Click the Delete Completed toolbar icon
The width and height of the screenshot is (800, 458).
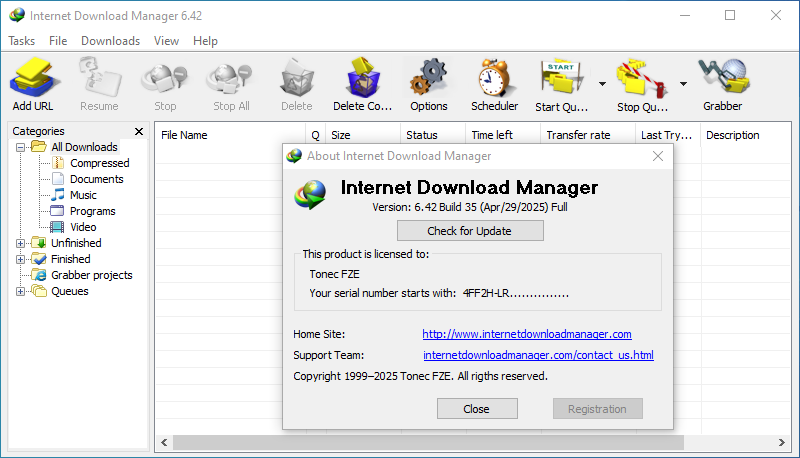click(363, 78)
